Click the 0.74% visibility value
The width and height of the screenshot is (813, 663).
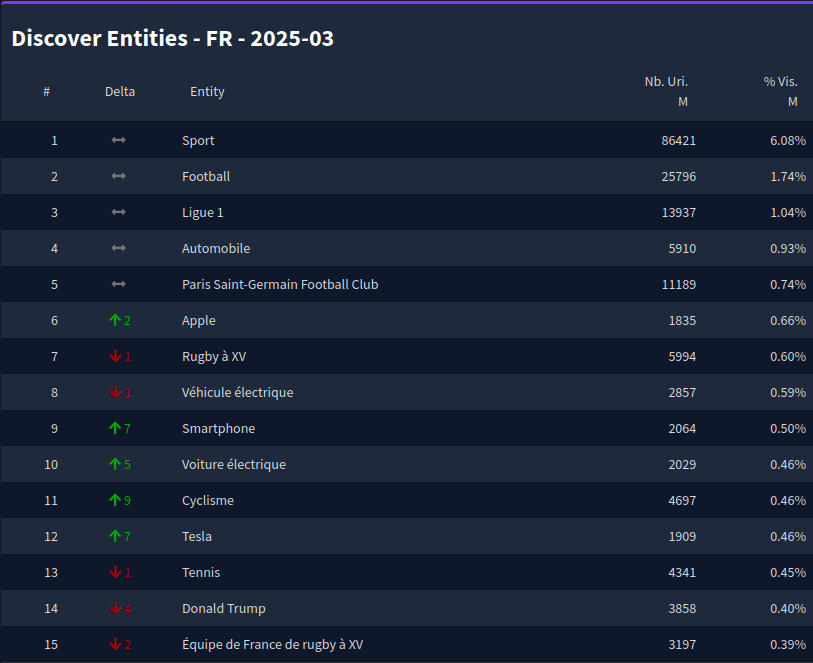[x=788, y=285]
